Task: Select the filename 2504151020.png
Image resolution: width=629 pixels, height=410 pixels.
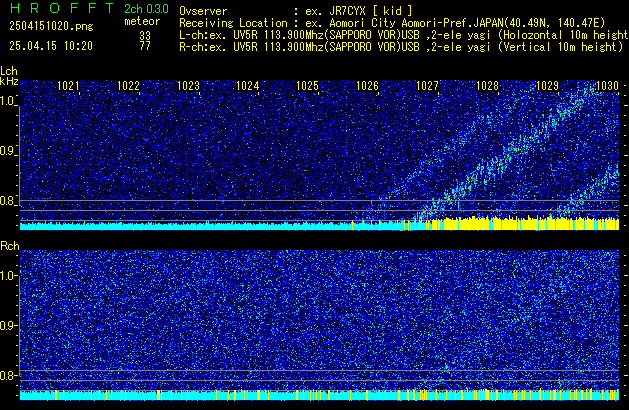Action: (51, 26)
